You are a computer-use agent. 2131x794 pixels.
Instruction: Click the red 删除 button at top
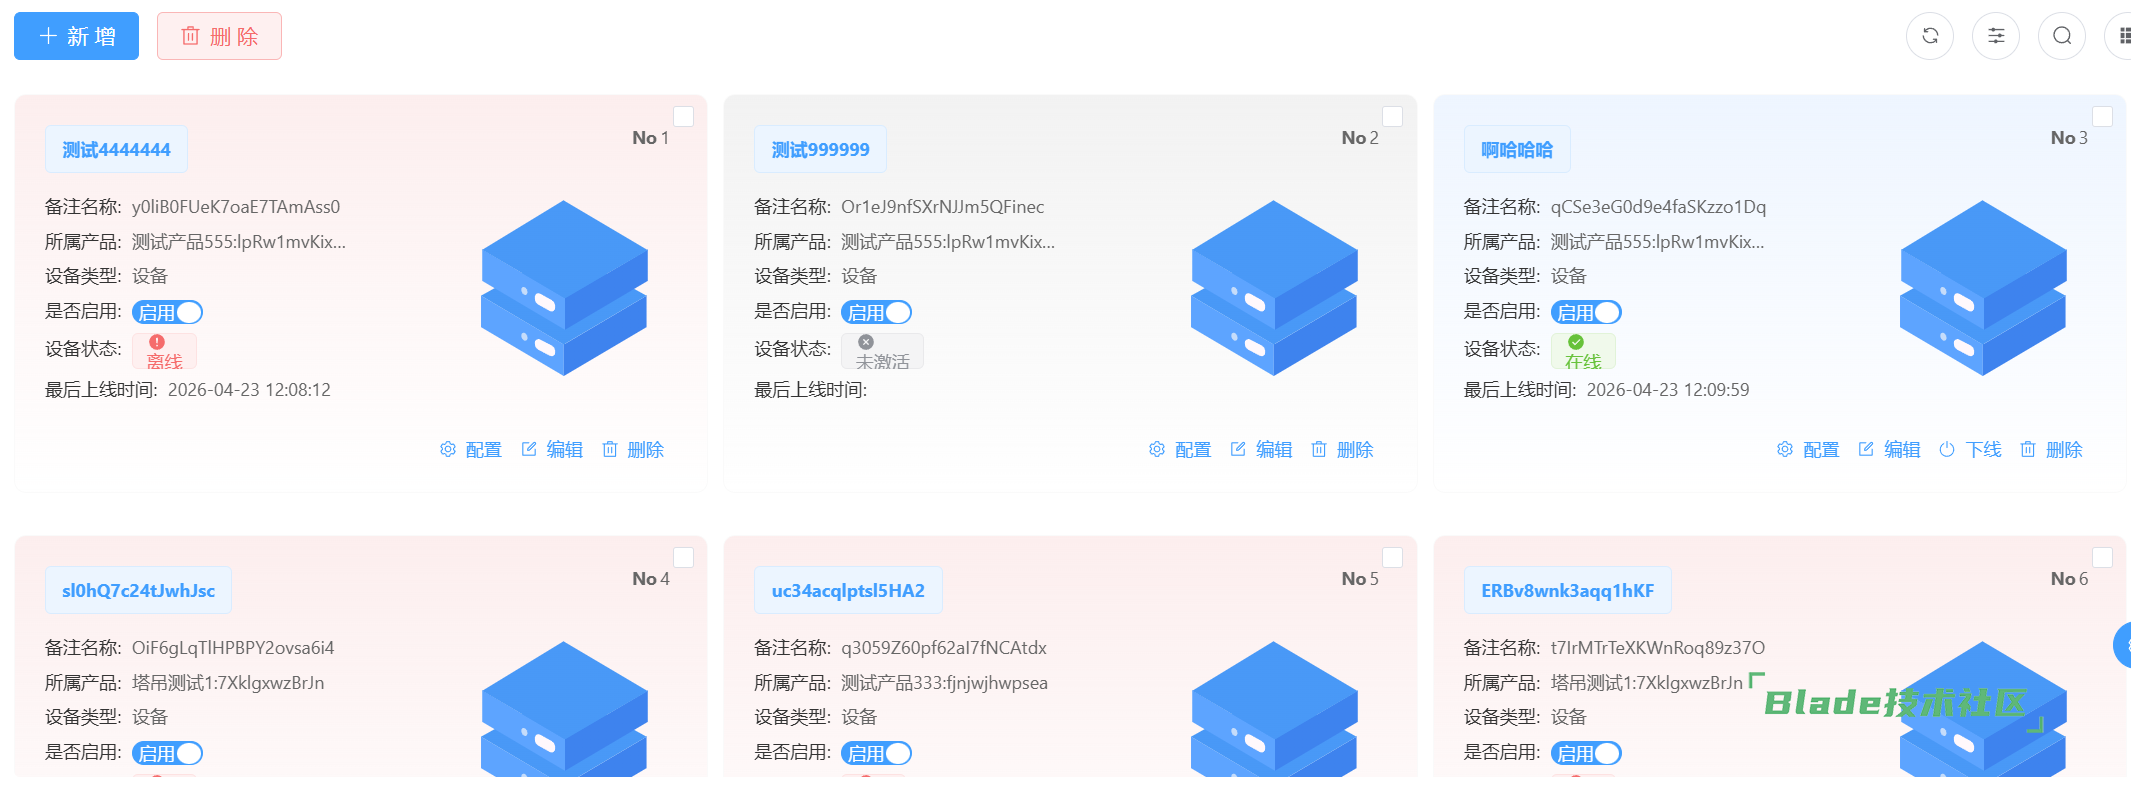click(x=219, y=37)
